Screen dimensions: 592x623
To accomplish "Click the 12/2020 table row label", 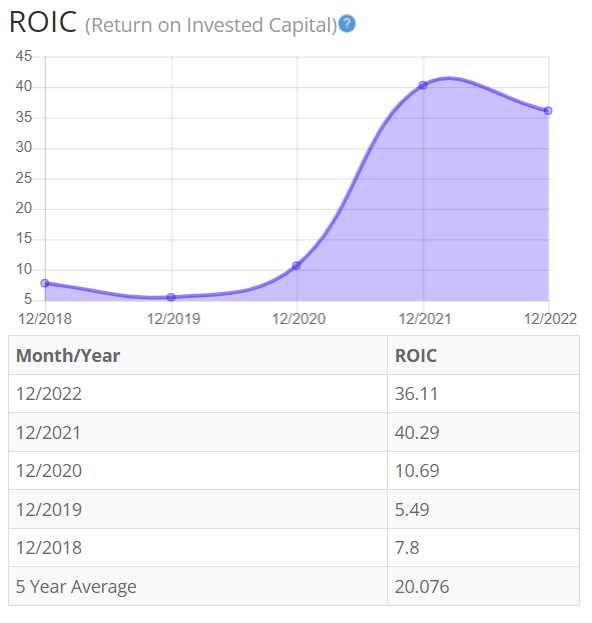I will point(49,471).
